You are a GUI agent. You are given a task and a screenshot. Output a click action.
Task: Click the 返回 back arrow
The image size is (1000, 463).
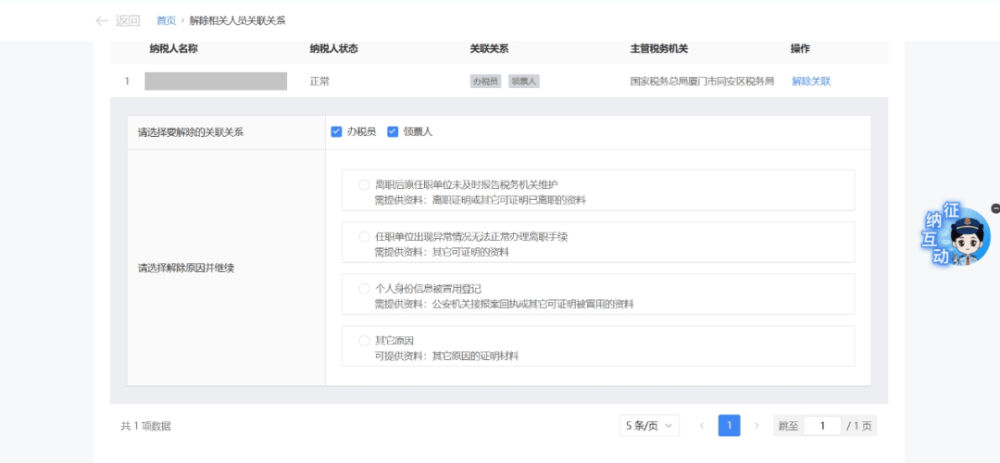102,20
